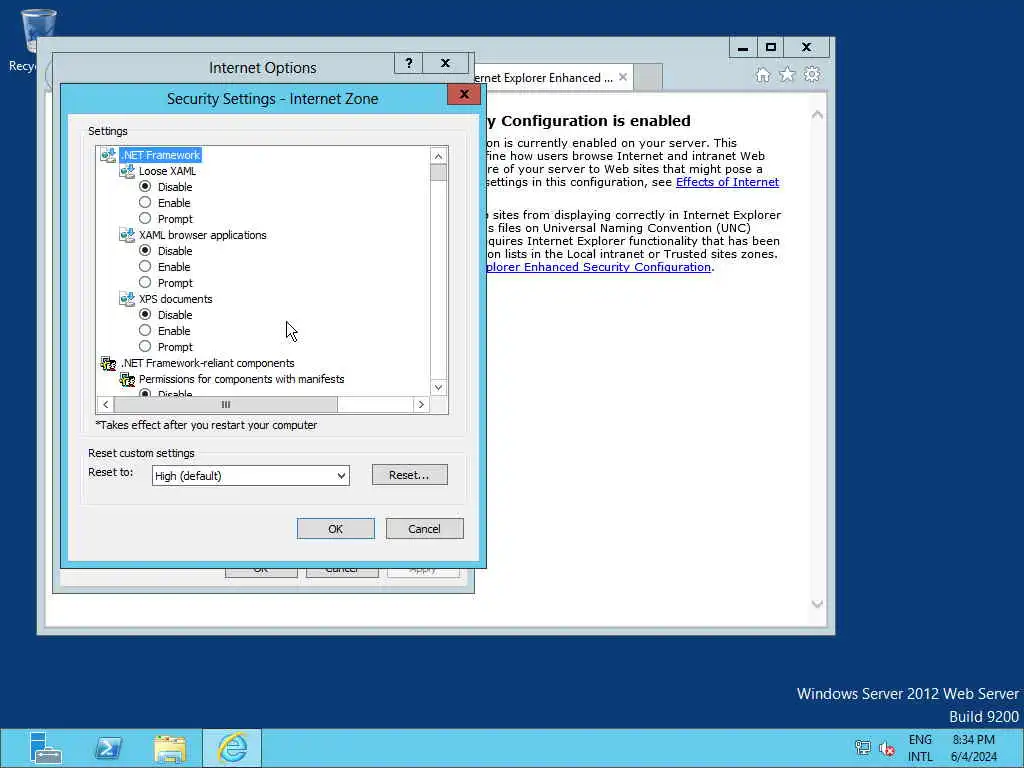Image resolution: width=1024 pixels, height=768 pixels.
Task: Open Favorites star icon in Internet Explorer
Action: point(787,74)
